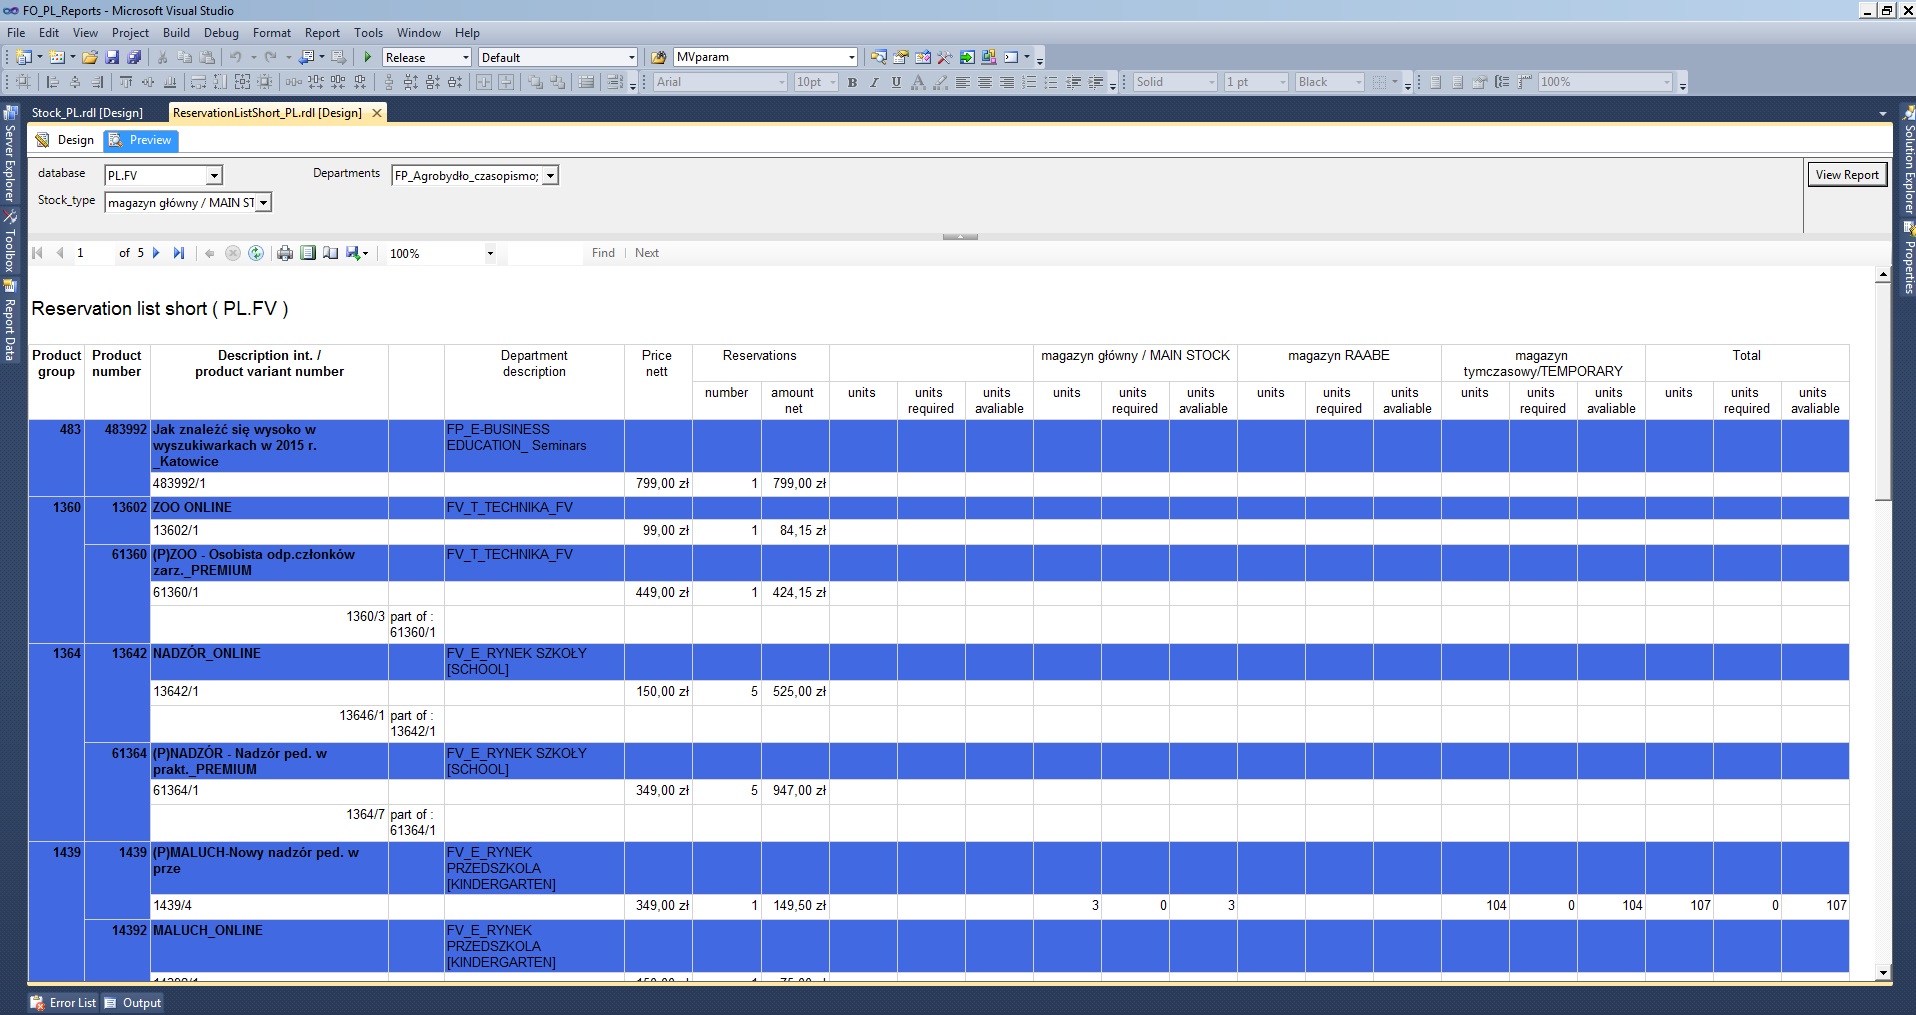
Task: Open the Server Explorer side panel
Action: pos(10,153)
